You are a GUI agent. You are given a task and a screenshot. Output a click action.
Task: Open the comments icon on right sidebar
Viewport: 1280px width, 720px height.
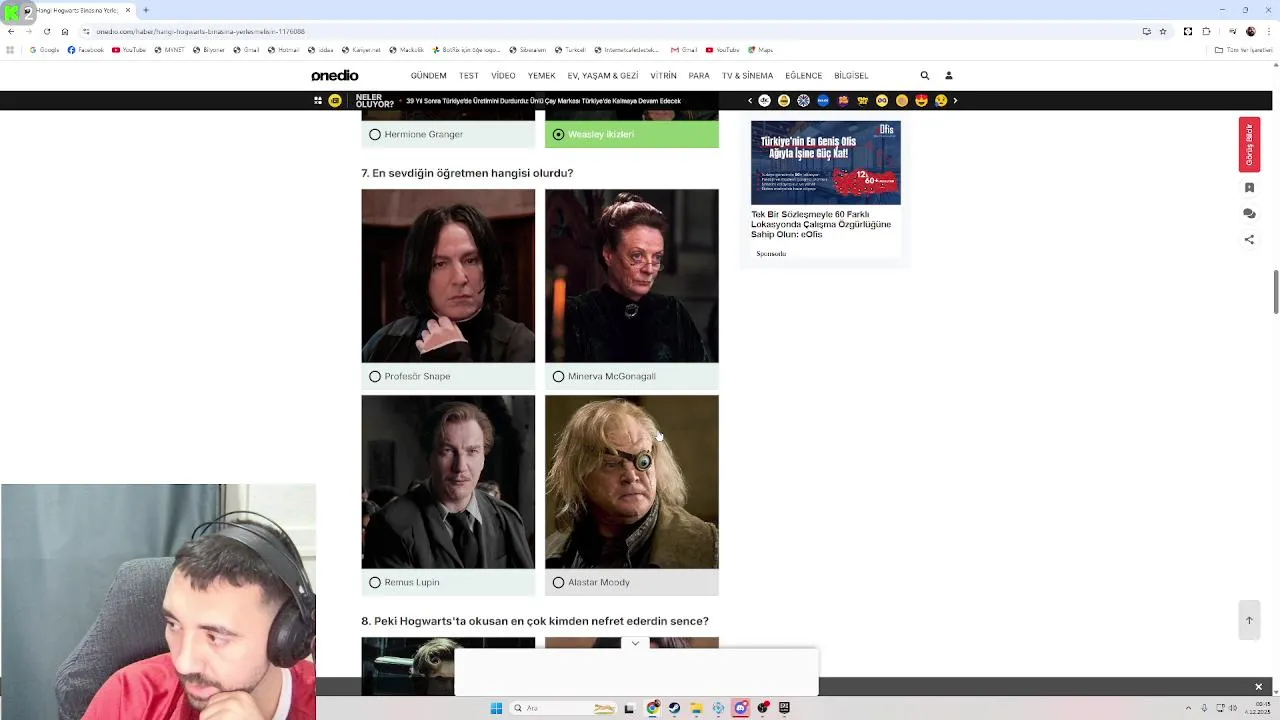tap(1249, 213)
